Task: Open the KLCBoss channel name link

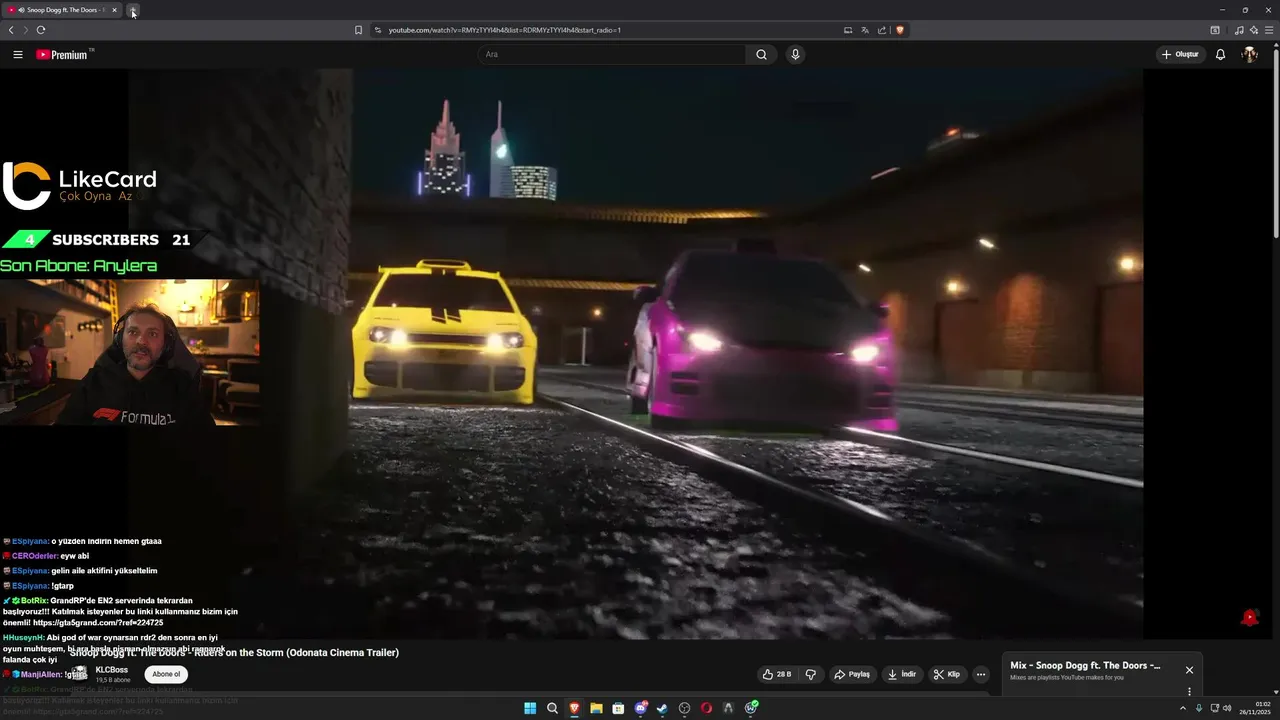Action: coord(111,669)
